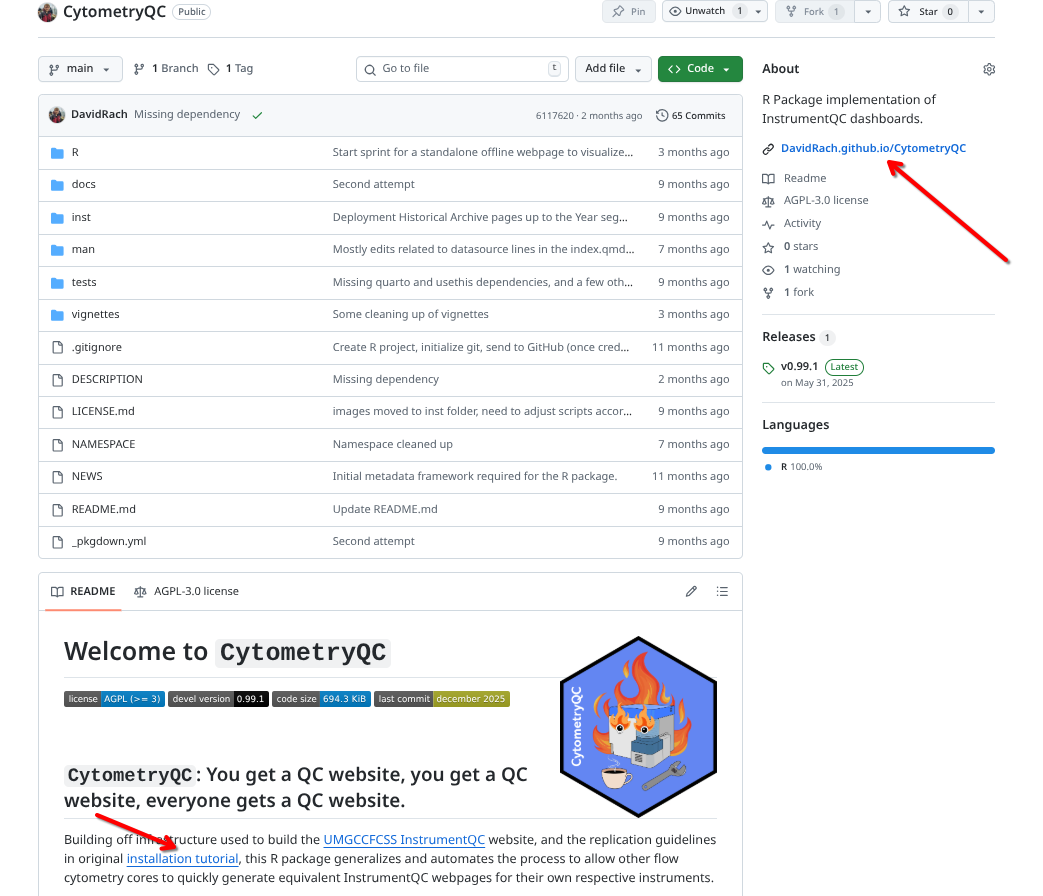Switch to the AGPL-3.0 license tab
The width and height of the screenshot is (1043, 896).
point(186,591)
